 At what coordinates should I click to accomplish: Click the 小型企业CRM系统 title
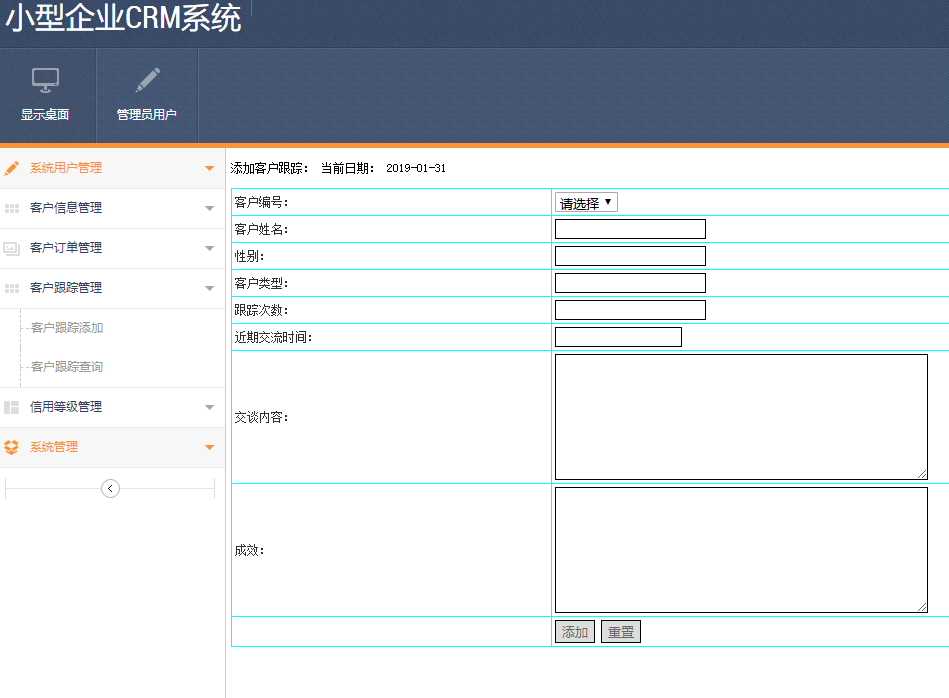click(124, 18)
